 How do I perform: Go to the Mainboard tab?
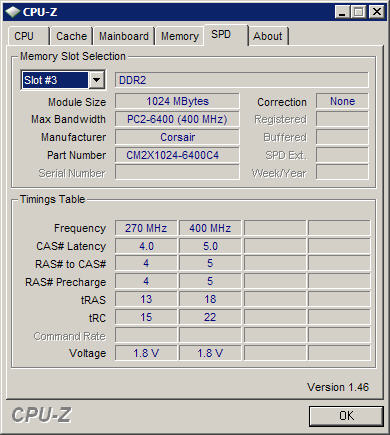tap(124, 36)
